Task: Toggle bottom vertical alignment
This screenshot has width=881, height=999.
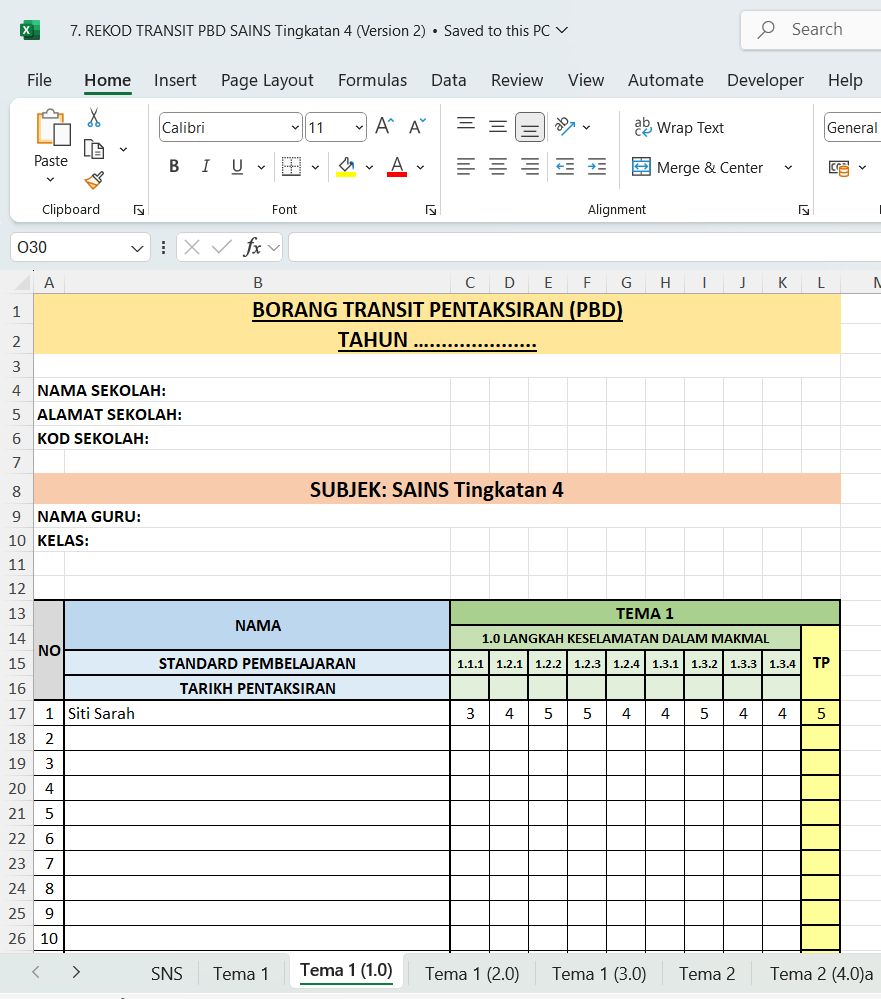Action: [529, 127]
